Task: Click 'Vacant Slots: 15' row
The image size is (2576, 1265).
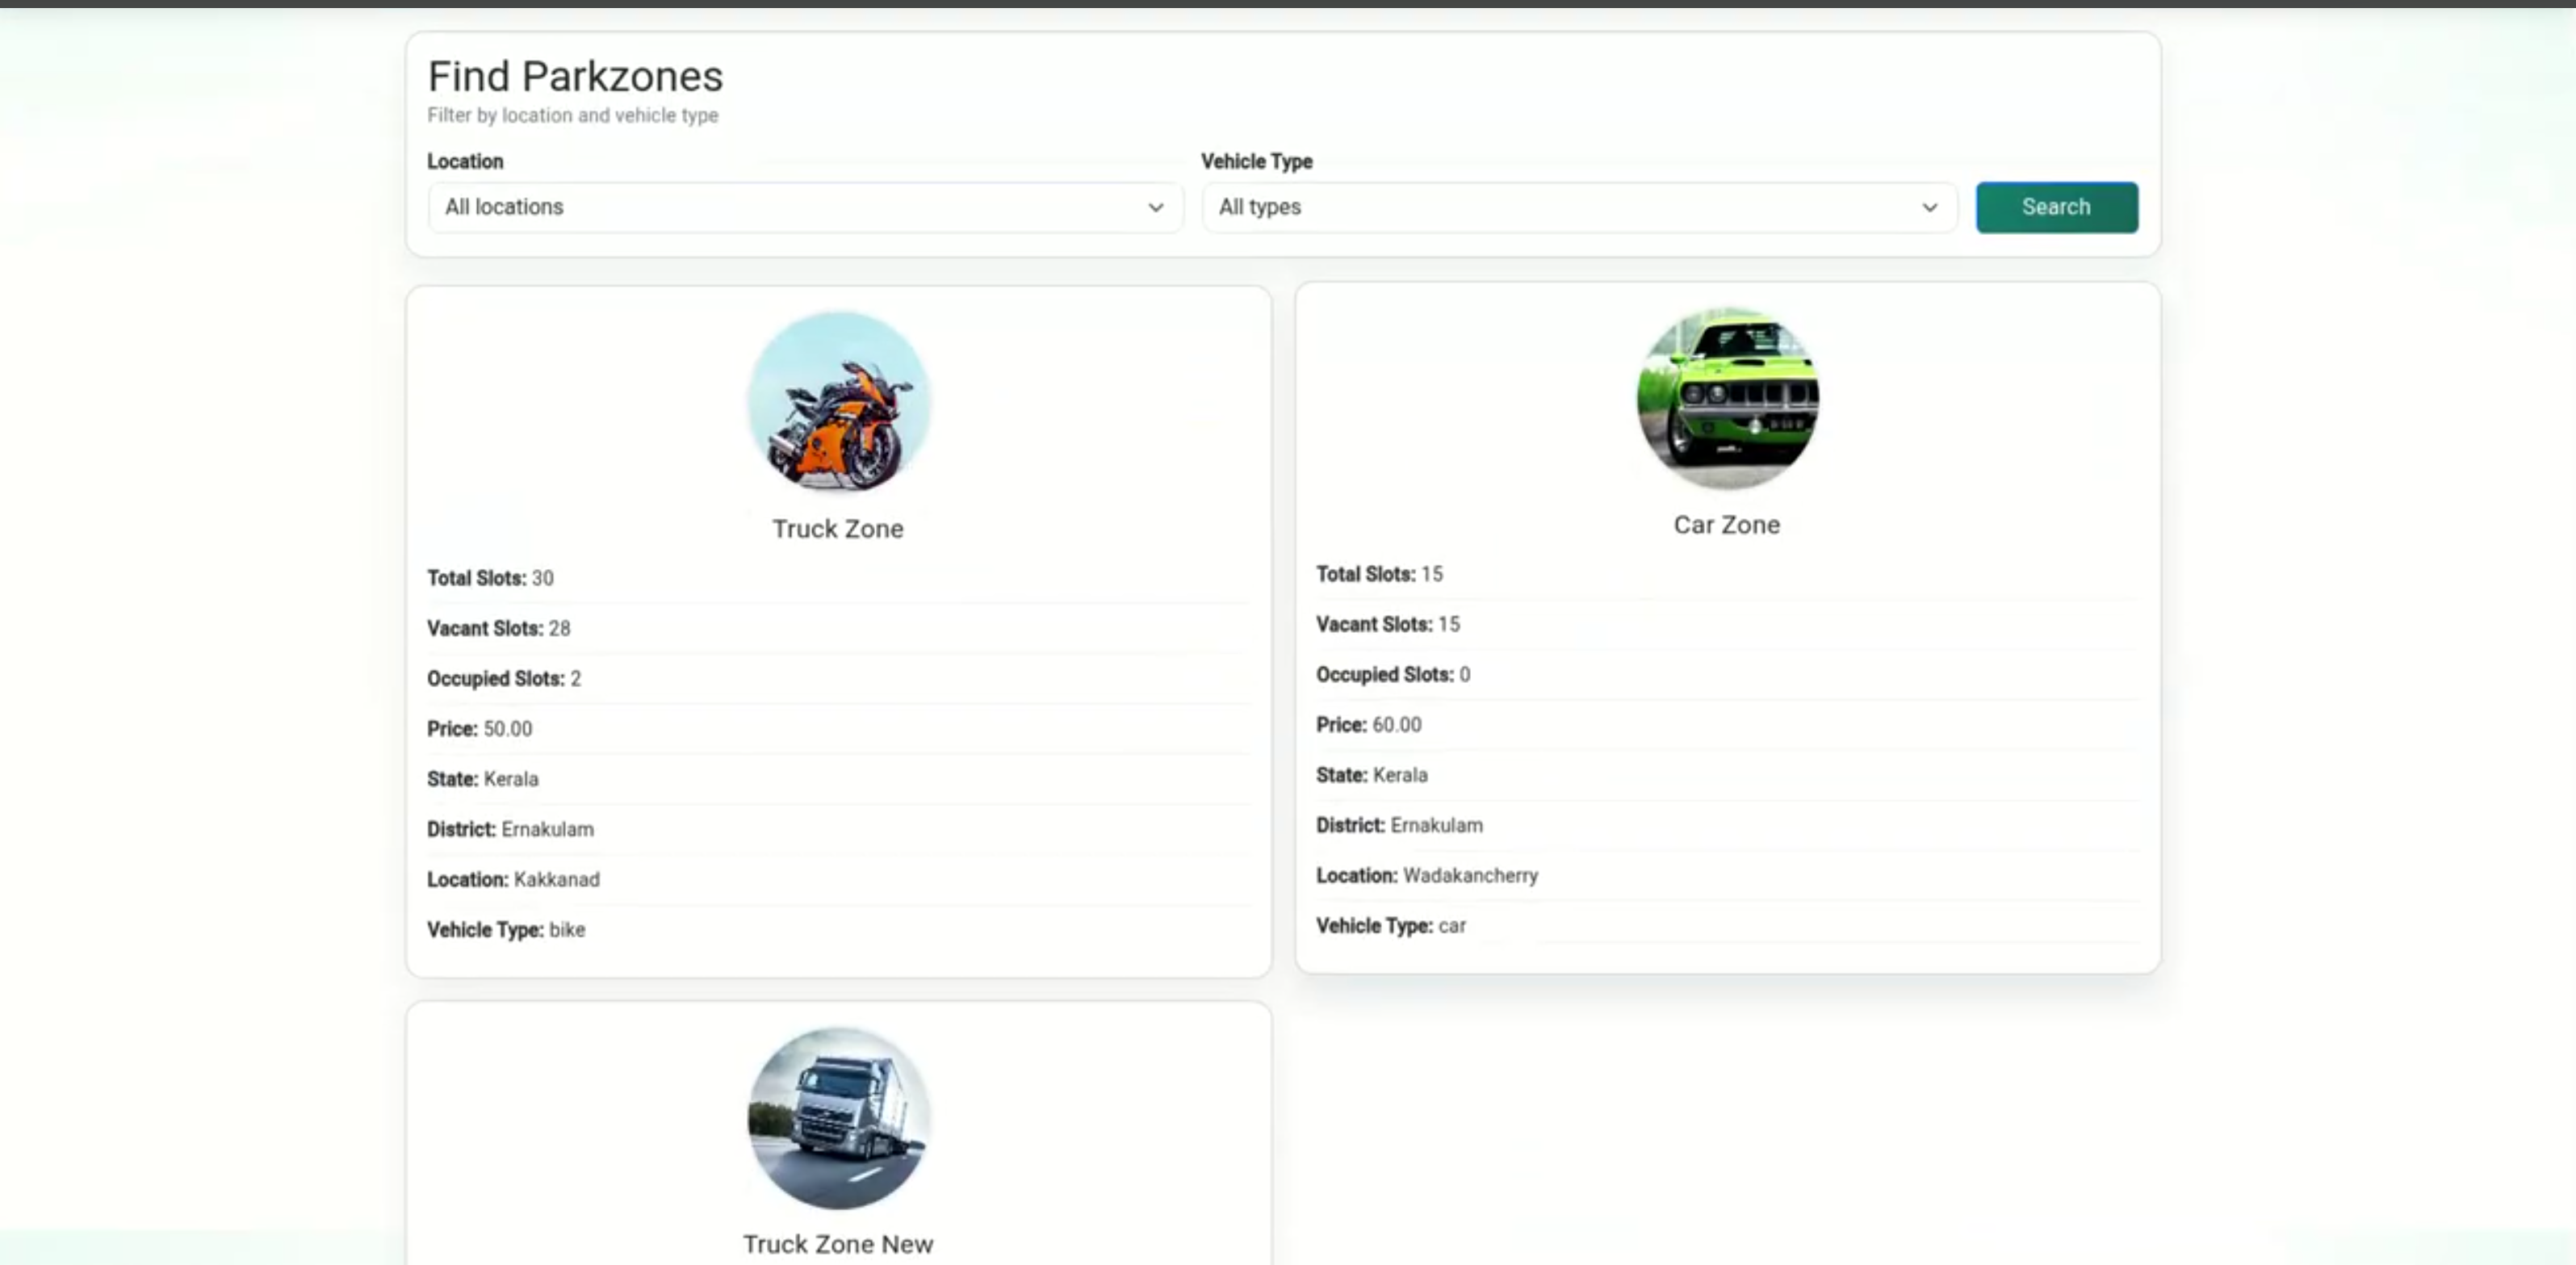Action: (1727, 624)
